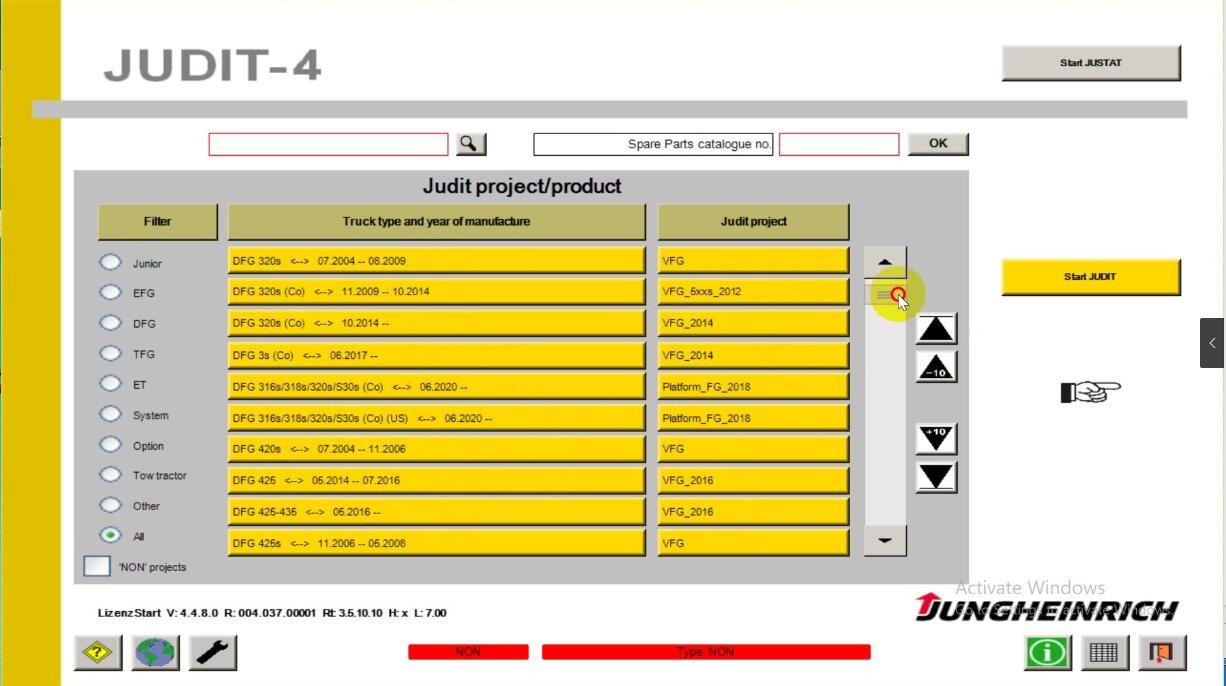The image size is (1226, 686).
Task: Click the magnifier search icon
Action: pyautogui.click(x=471, y=144)
